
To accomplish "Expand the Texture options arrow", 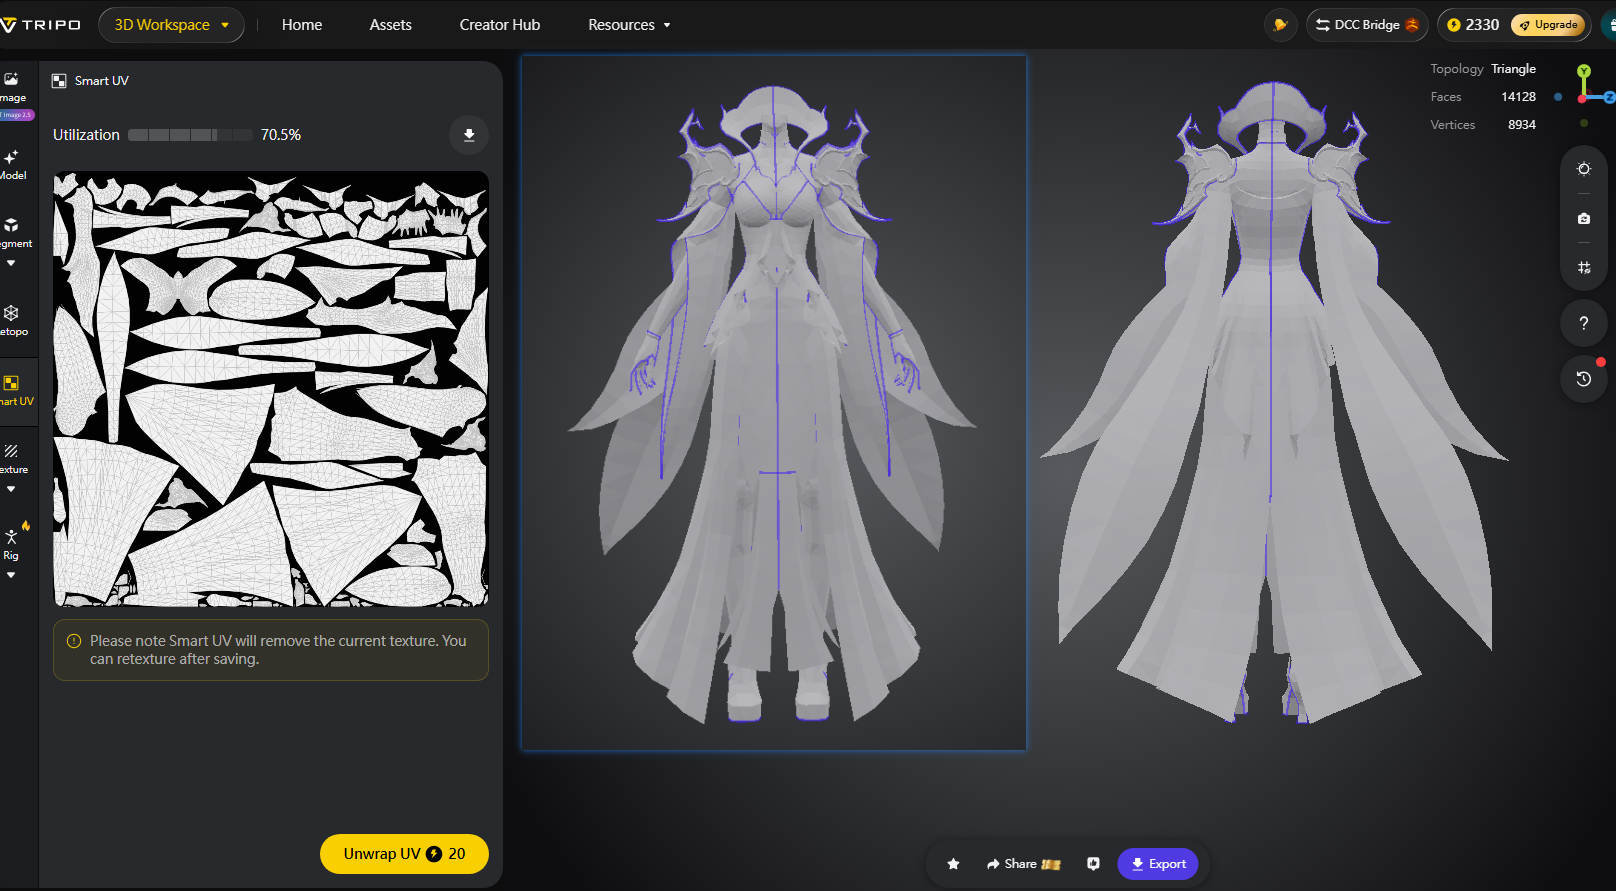I will [11, 490].
